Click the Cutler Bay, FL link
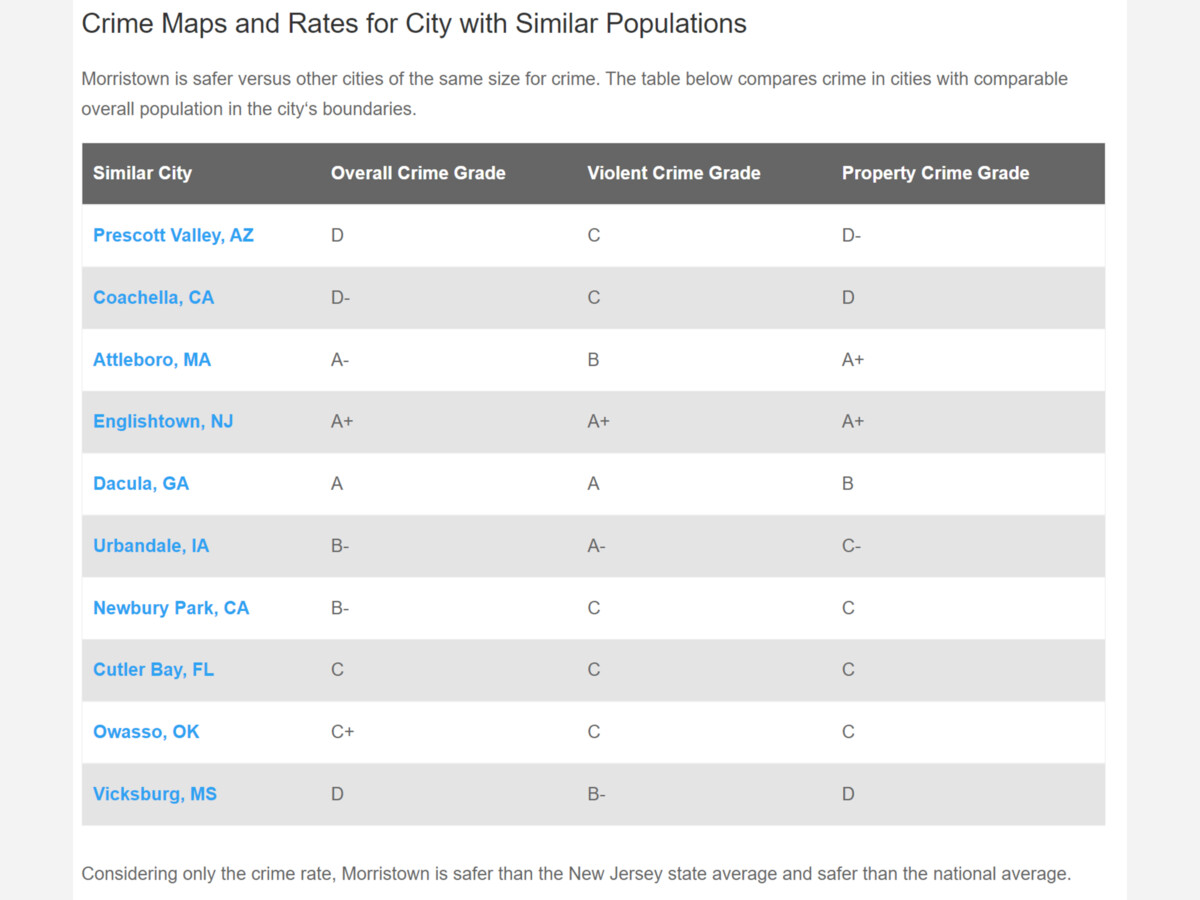Viewport: 1200px width, 900px height. [153, 670]
